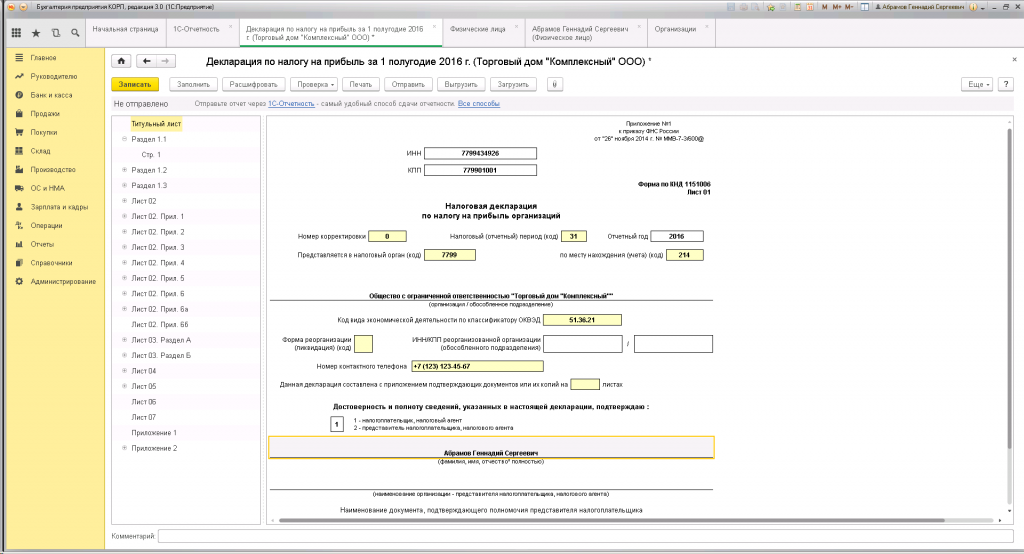Click the contact phone number field
The image size is (1024, 554).
(x=477, y=367)
